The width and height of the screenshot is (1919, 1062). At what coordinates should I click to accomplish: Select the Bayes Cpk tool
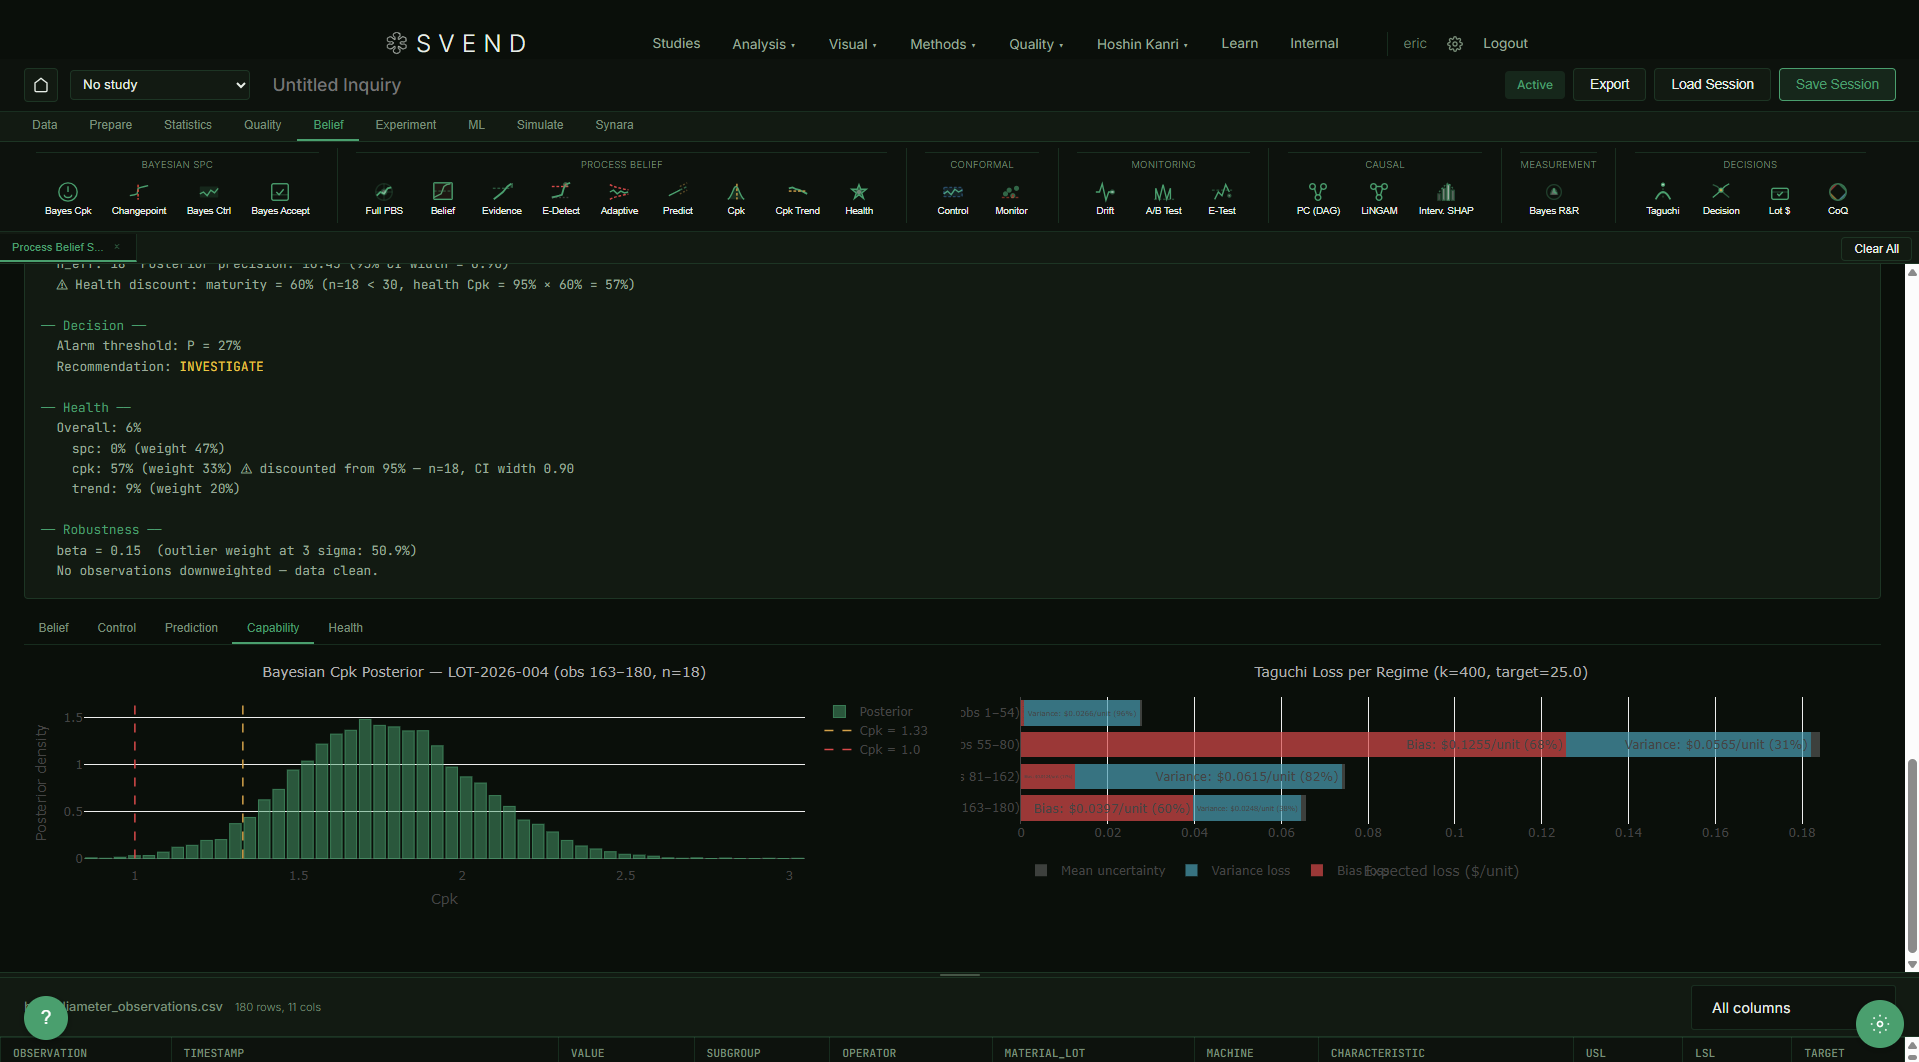(67, 197)
